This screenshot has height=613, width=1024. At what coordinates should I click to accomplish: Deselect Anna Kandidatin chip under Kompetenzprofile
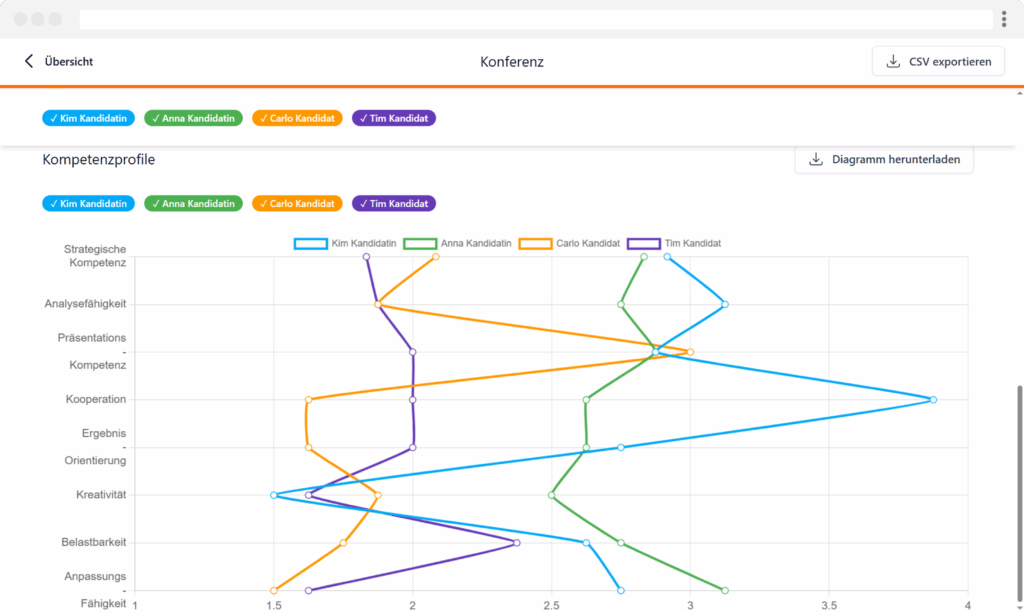(x=194, y=203)
